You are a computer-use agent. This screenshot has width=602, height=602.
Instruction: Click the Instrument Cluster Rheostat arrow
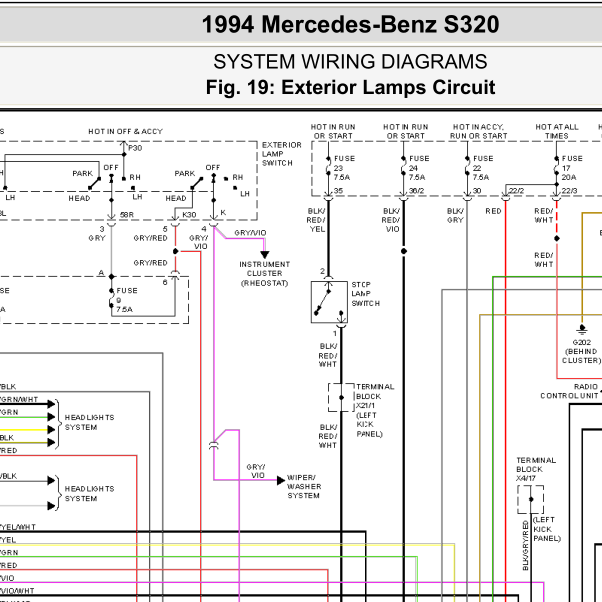(x=265, y=254)
